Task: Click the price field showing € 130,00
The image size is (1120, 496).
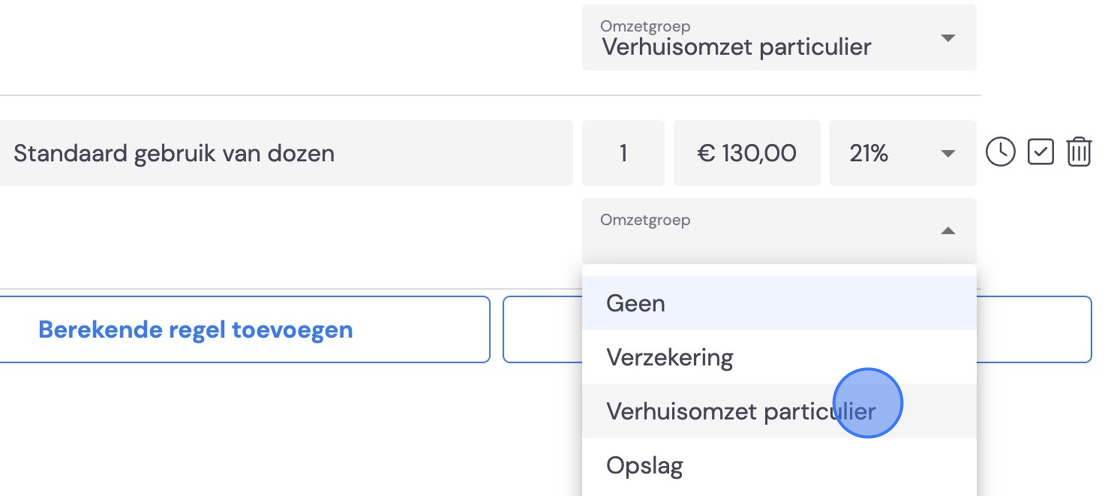Action: pos(746,153)
